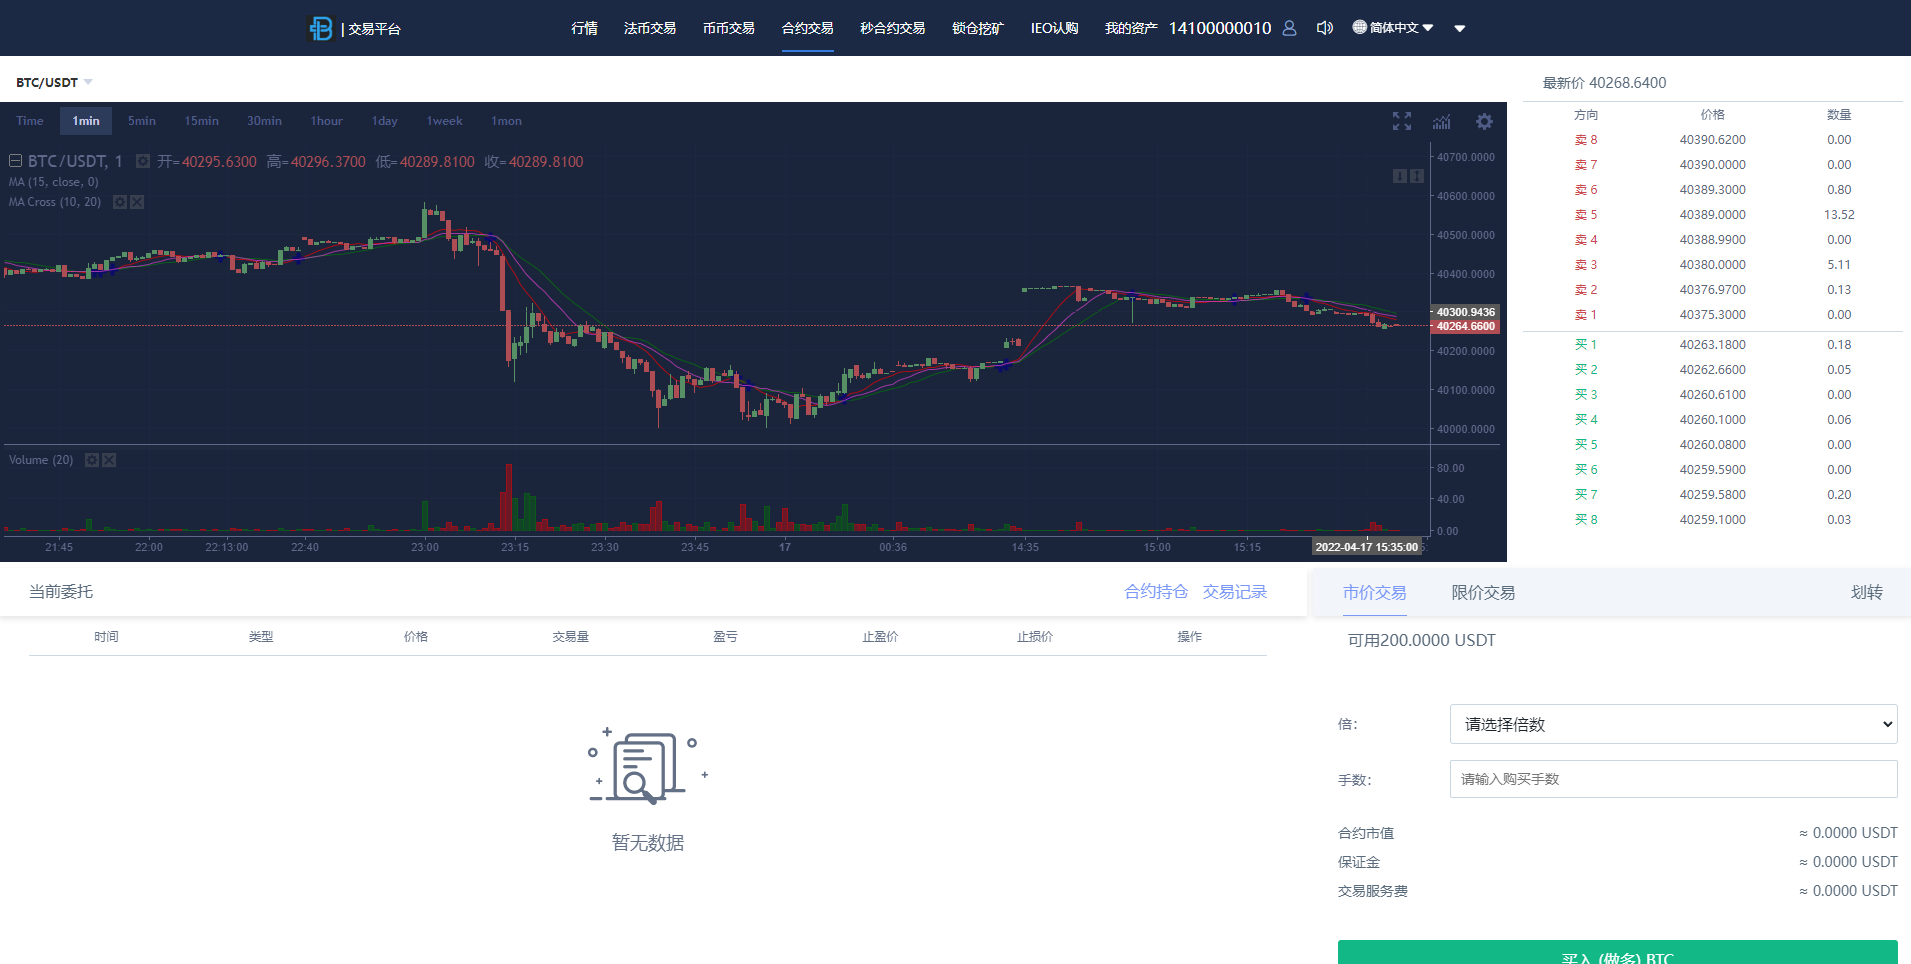The width and height of the screenshot is (1911, 964).
Task: Click the user profile icon in header
Action: (x=1290, y=28)
